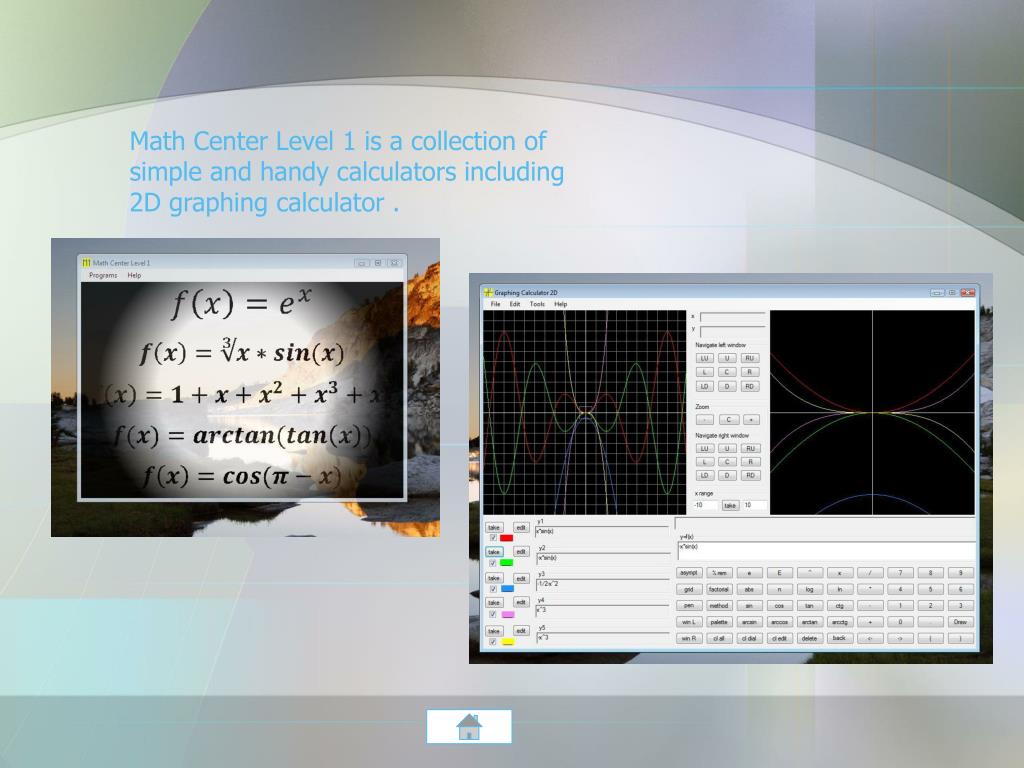This screenshot has width=1024, height=768.
Task: Click the win L keypad button
Action: coord(689,622)
